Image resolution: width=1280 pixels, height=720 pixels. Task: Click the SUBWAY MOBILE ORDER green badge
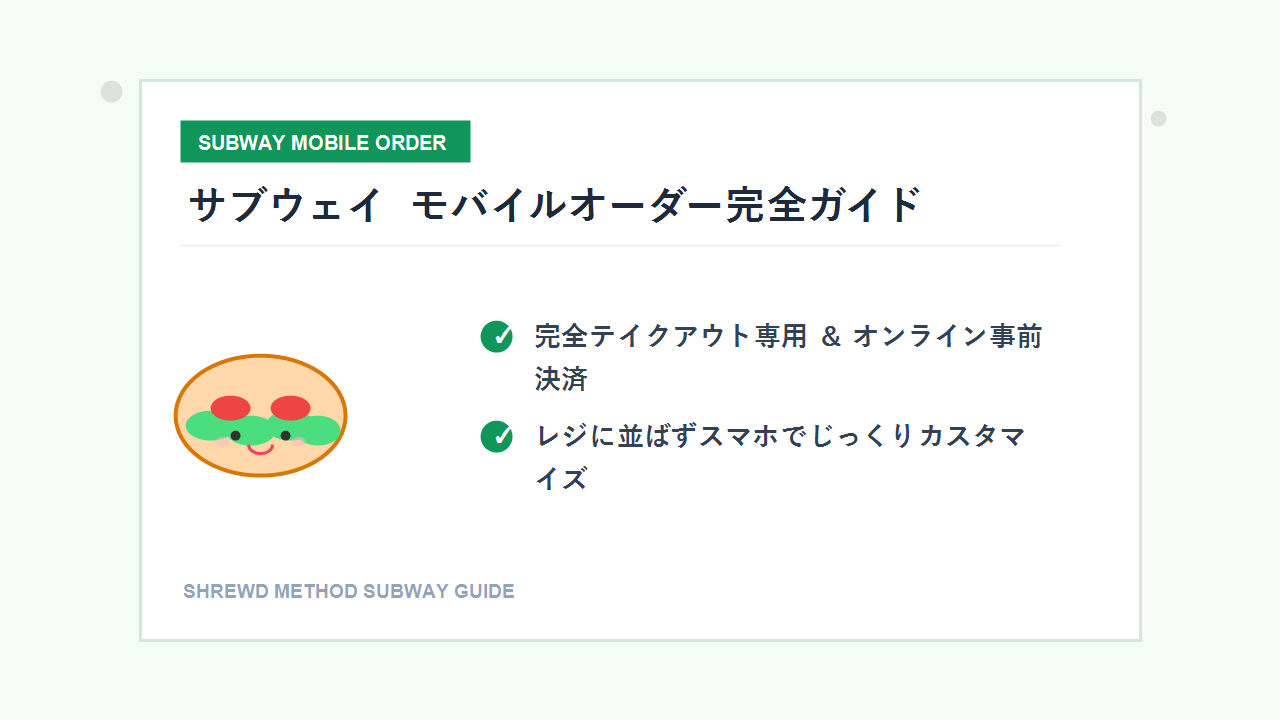tap(325, 142)
